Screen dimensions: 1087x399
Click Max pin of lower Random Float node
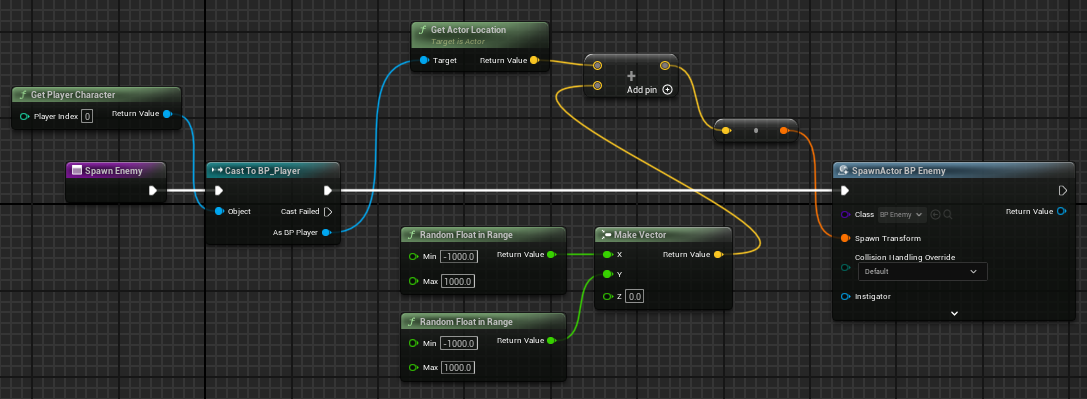[x=414, y=367]
